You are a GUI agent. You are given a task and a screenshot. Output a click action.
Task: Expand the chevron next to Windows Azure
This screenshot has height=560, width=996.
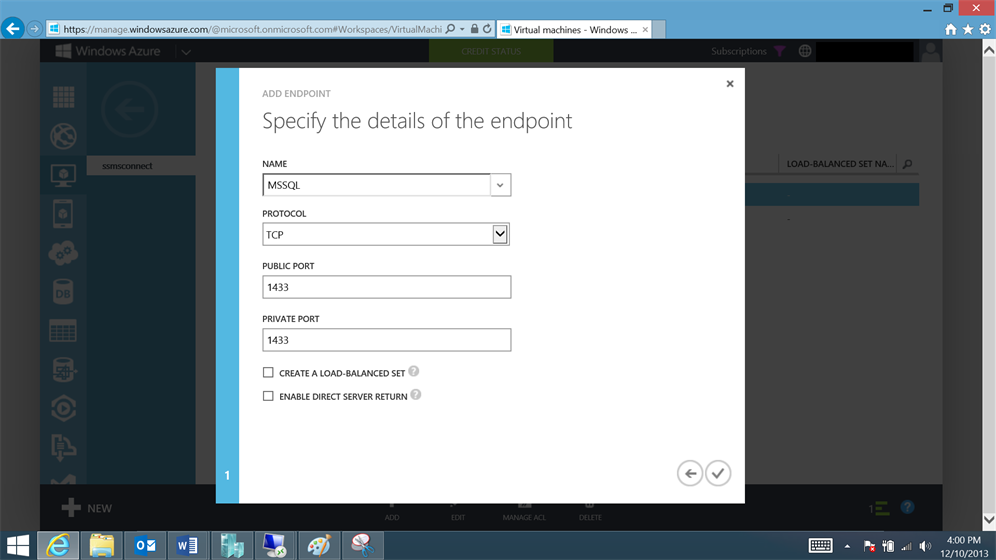[186, 52]
